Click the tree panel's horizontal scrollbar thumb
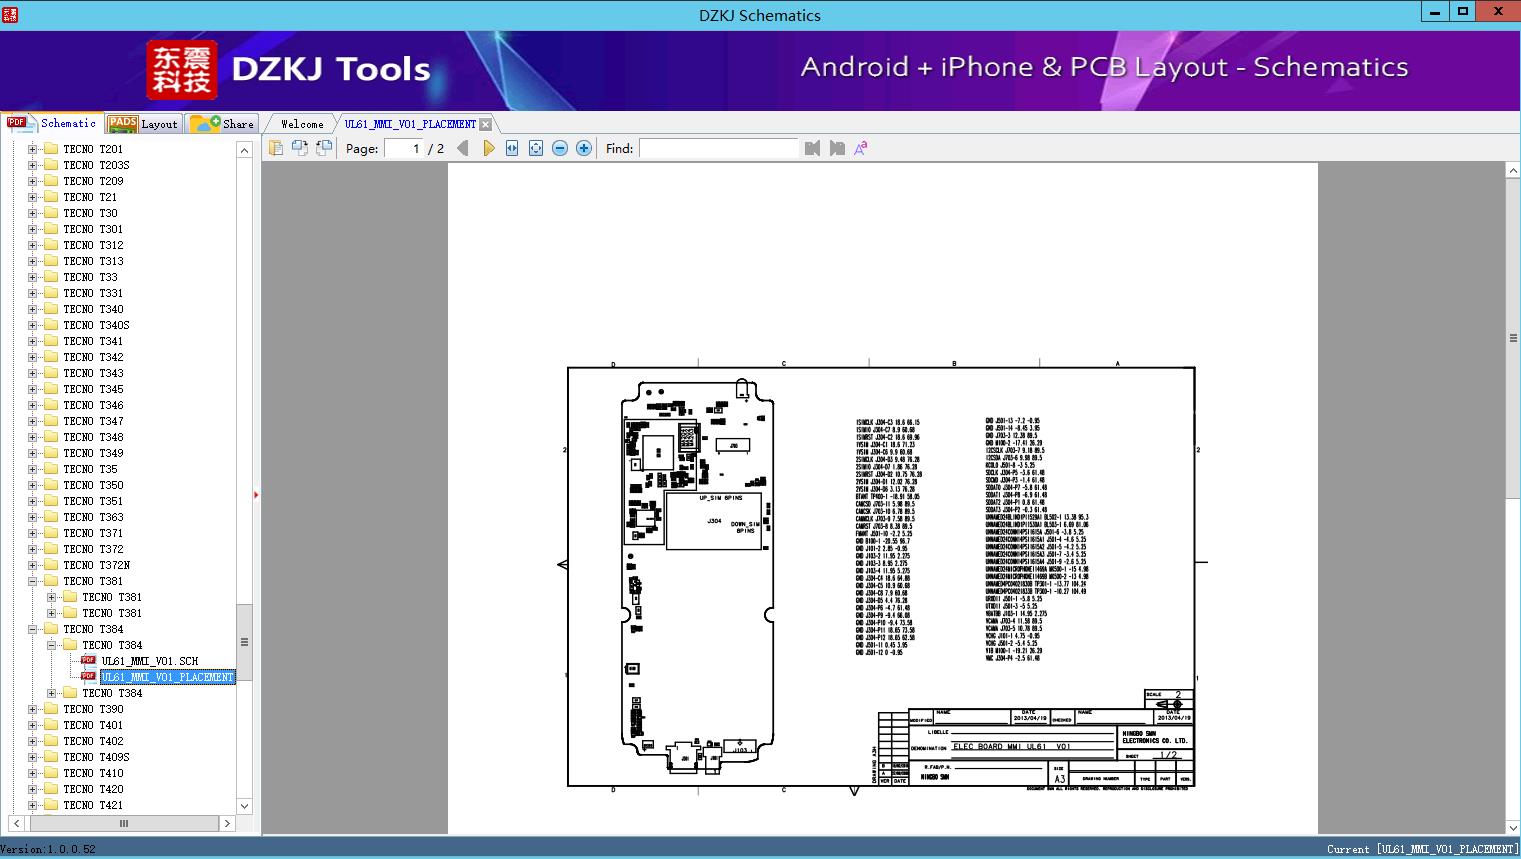The image size is (1521, 859). (123, 823)
